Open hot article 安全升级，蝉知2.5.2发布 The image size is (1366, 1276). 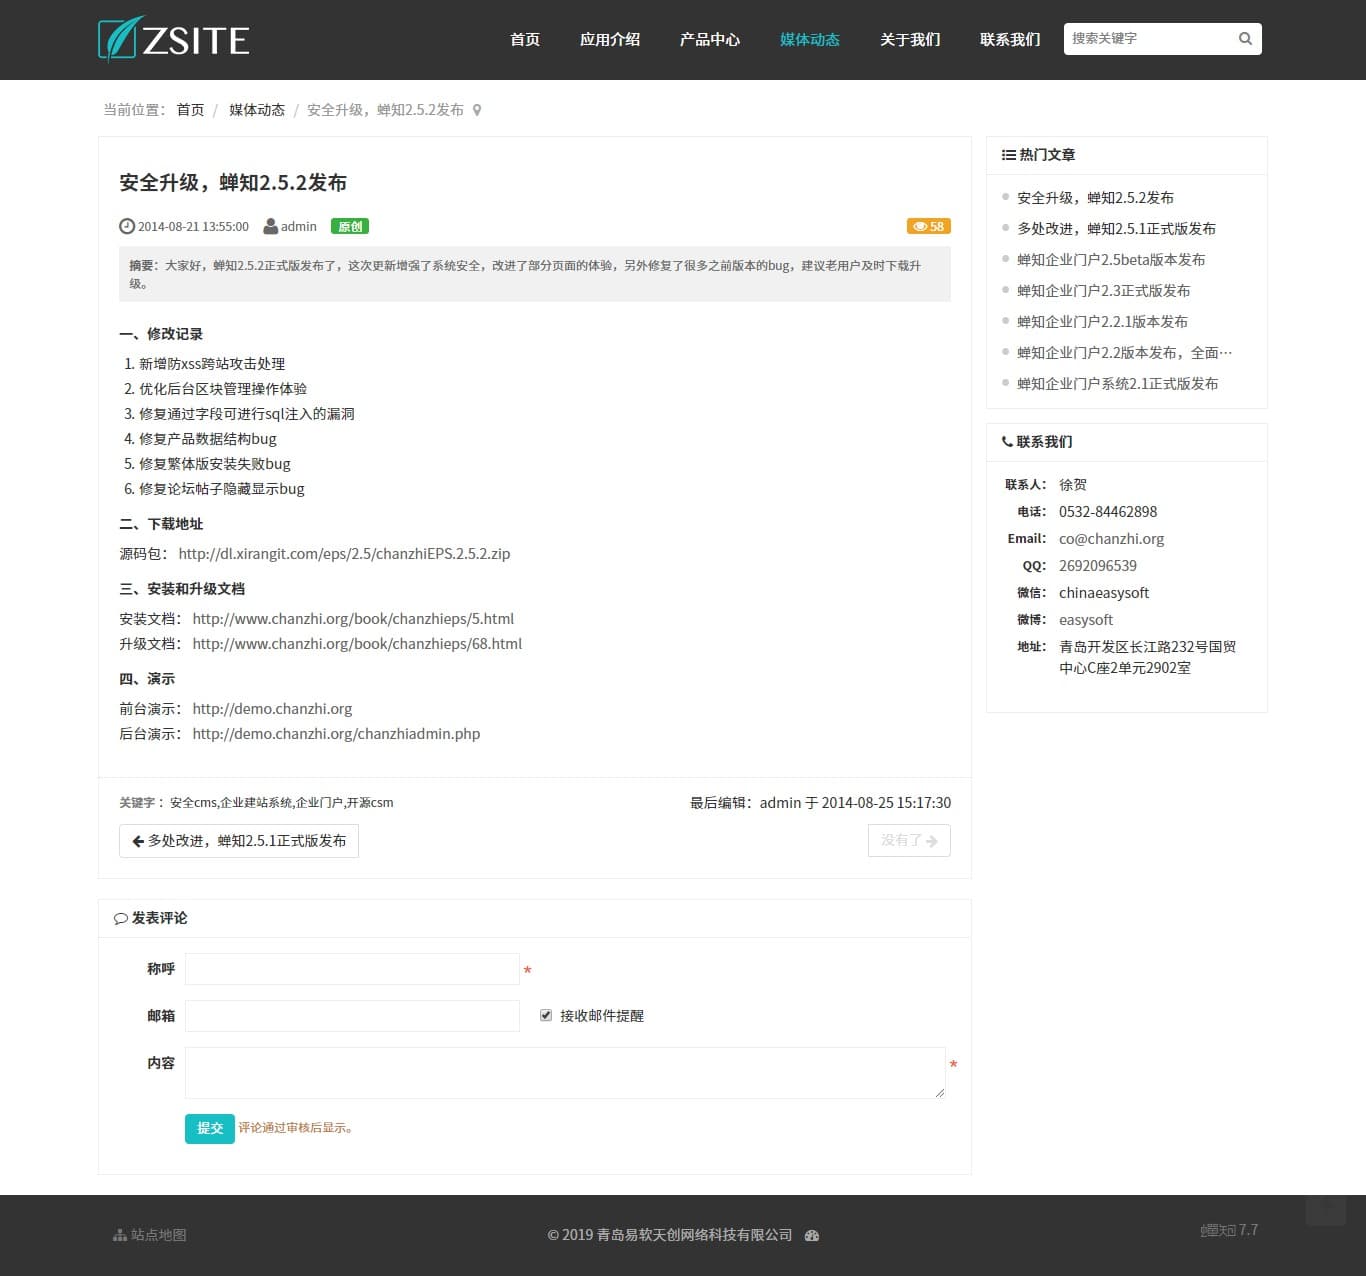click(x=1095, y=198)
